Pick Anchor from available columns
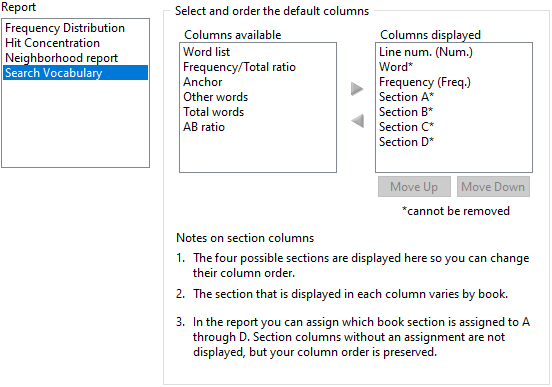Screen dimensions: 552x387 click(258, 82)
